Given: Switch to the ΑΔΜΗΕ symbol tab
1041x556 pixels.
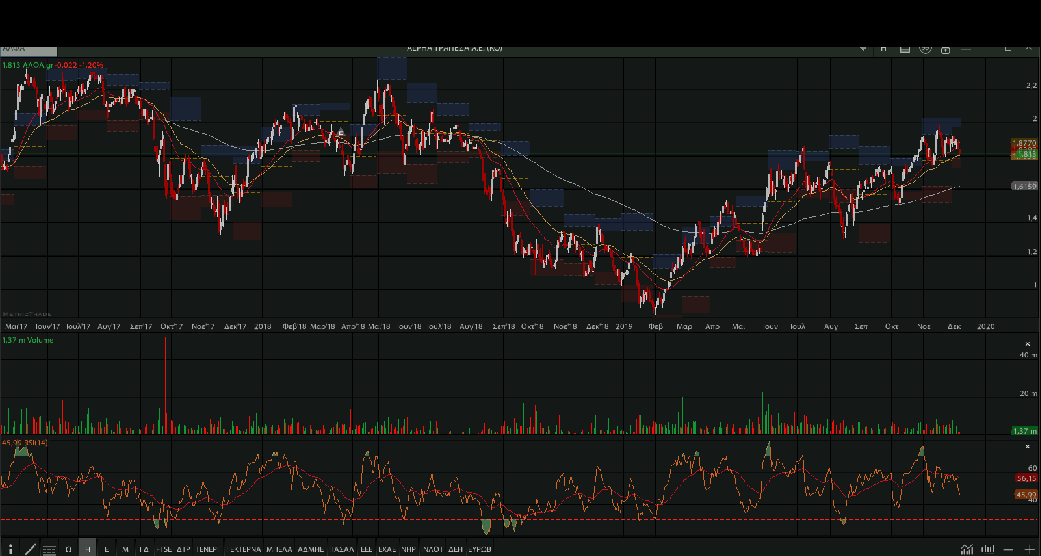Looking at the screenshot, I should pos(311,549).
